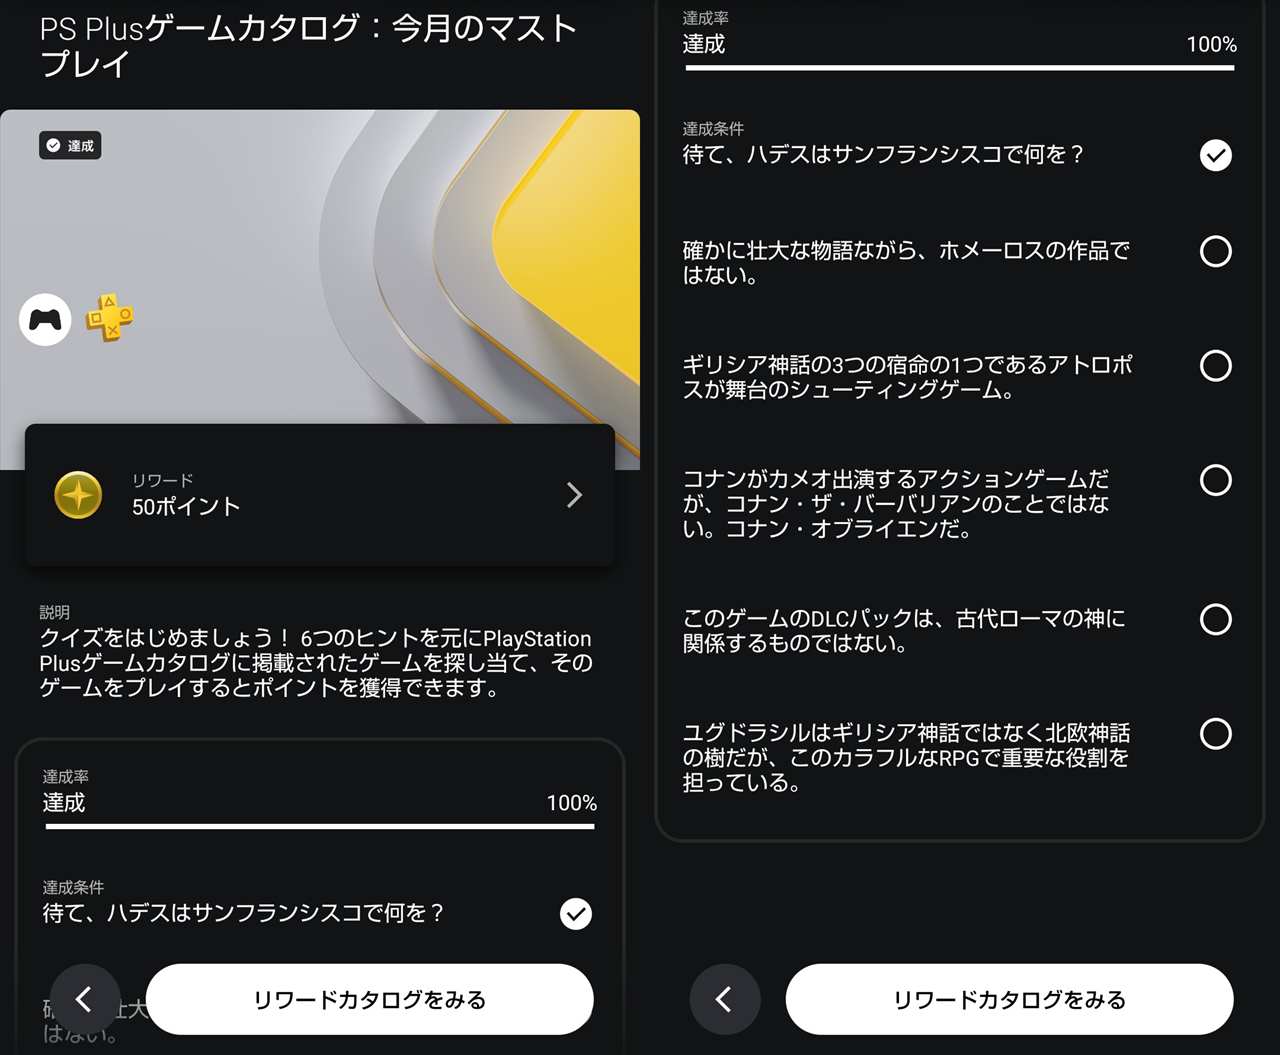Click the right panel 達成率 progress bar
1280x1055 pixels.
960,68
